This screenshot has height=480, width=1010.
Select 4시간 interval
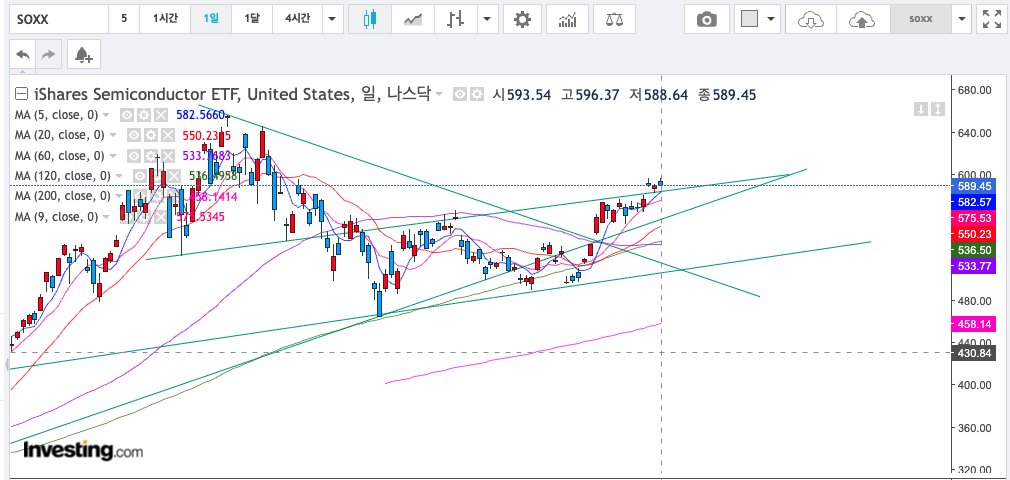click(x=298, y=19)
